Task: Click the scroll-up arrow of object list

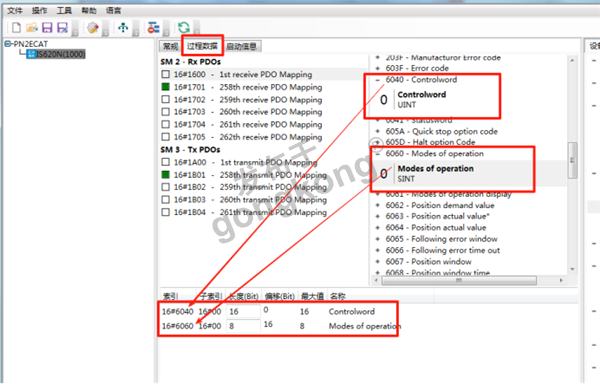Action: coord(572,60)
